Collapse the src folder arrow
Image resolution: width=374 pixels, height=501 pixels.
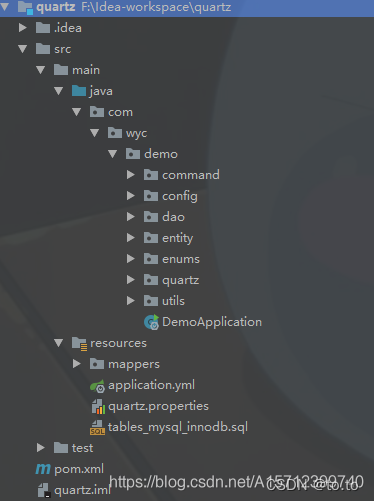(x=23, y=49)
